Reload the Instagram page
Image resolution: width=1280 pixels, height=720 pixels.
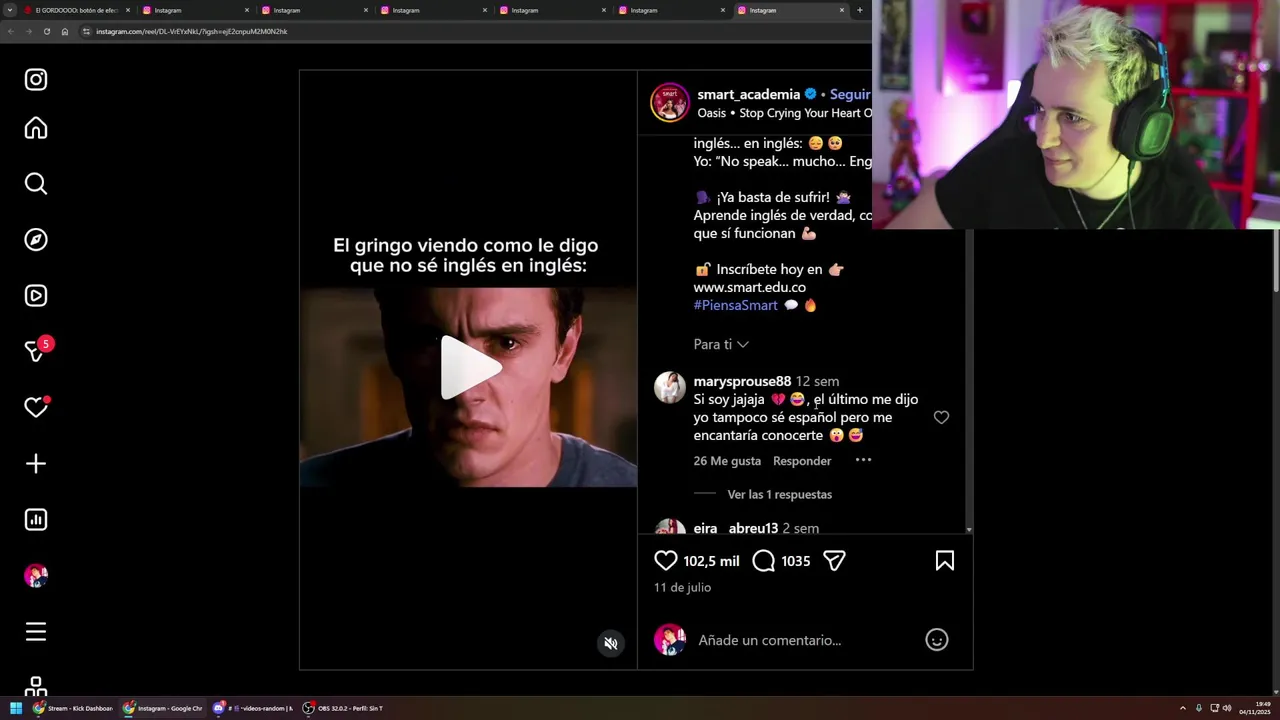[x=46, y=31]
